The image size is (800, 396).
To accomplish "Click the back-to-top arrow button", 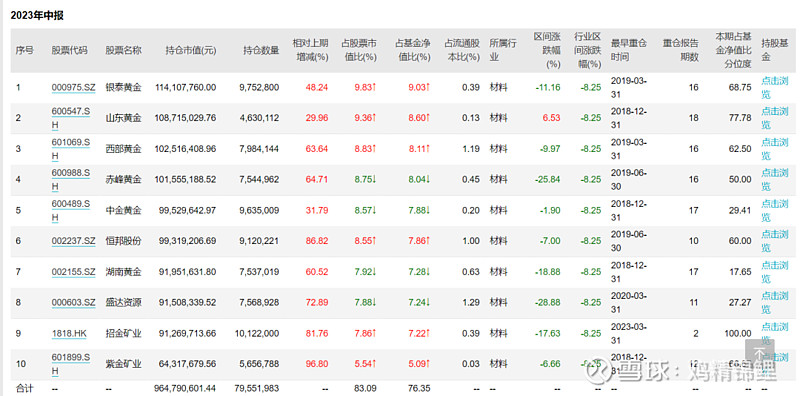I will pyautogui.click(x=759, y=353).
